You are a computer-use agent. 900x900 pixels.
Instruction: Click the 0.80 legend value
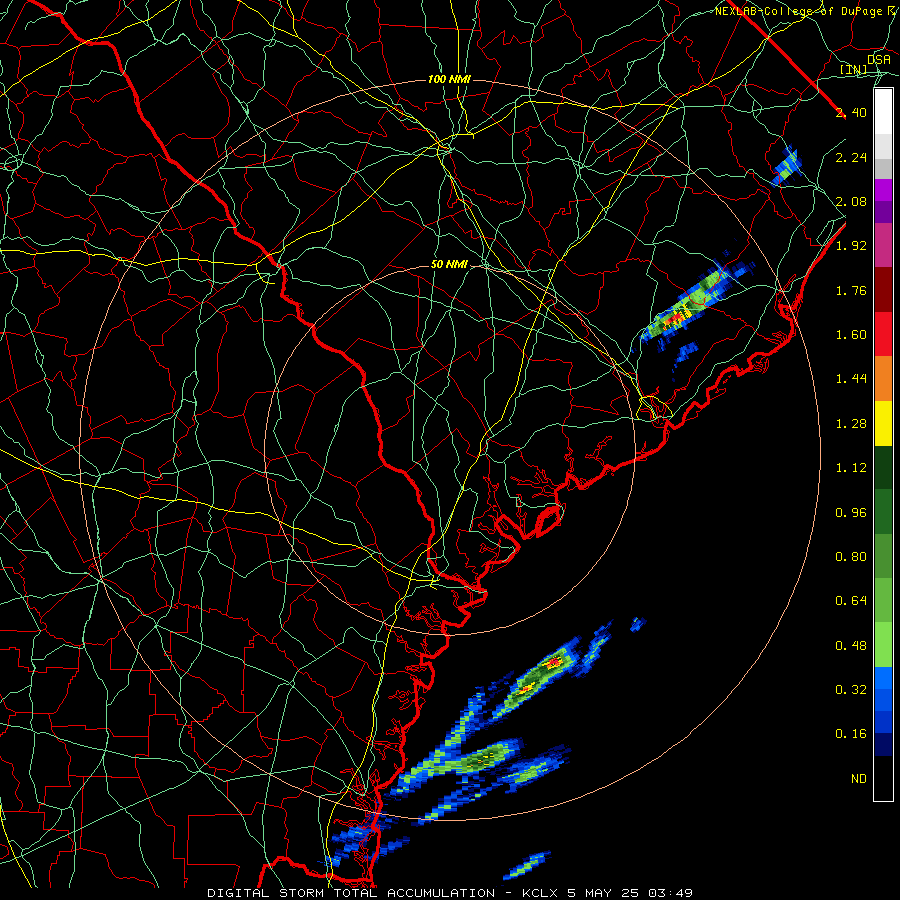pyautogui.click(x=851, y=557)
